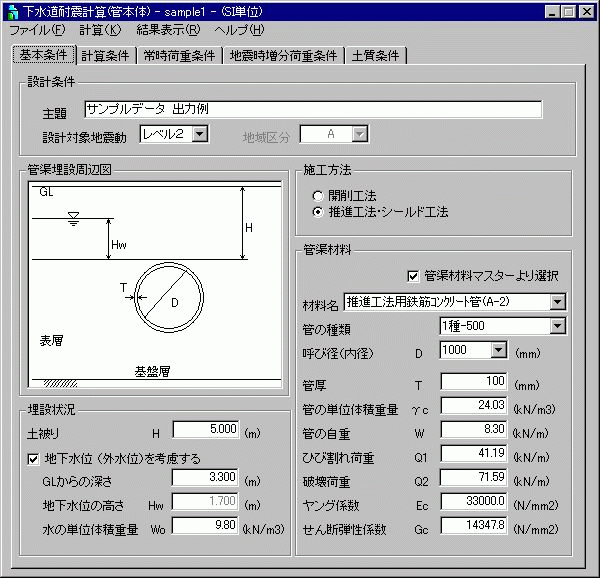This screenshot has width=600, height=578.
Task: Open the 結果表示(R) menu
Action: (168, 30)
